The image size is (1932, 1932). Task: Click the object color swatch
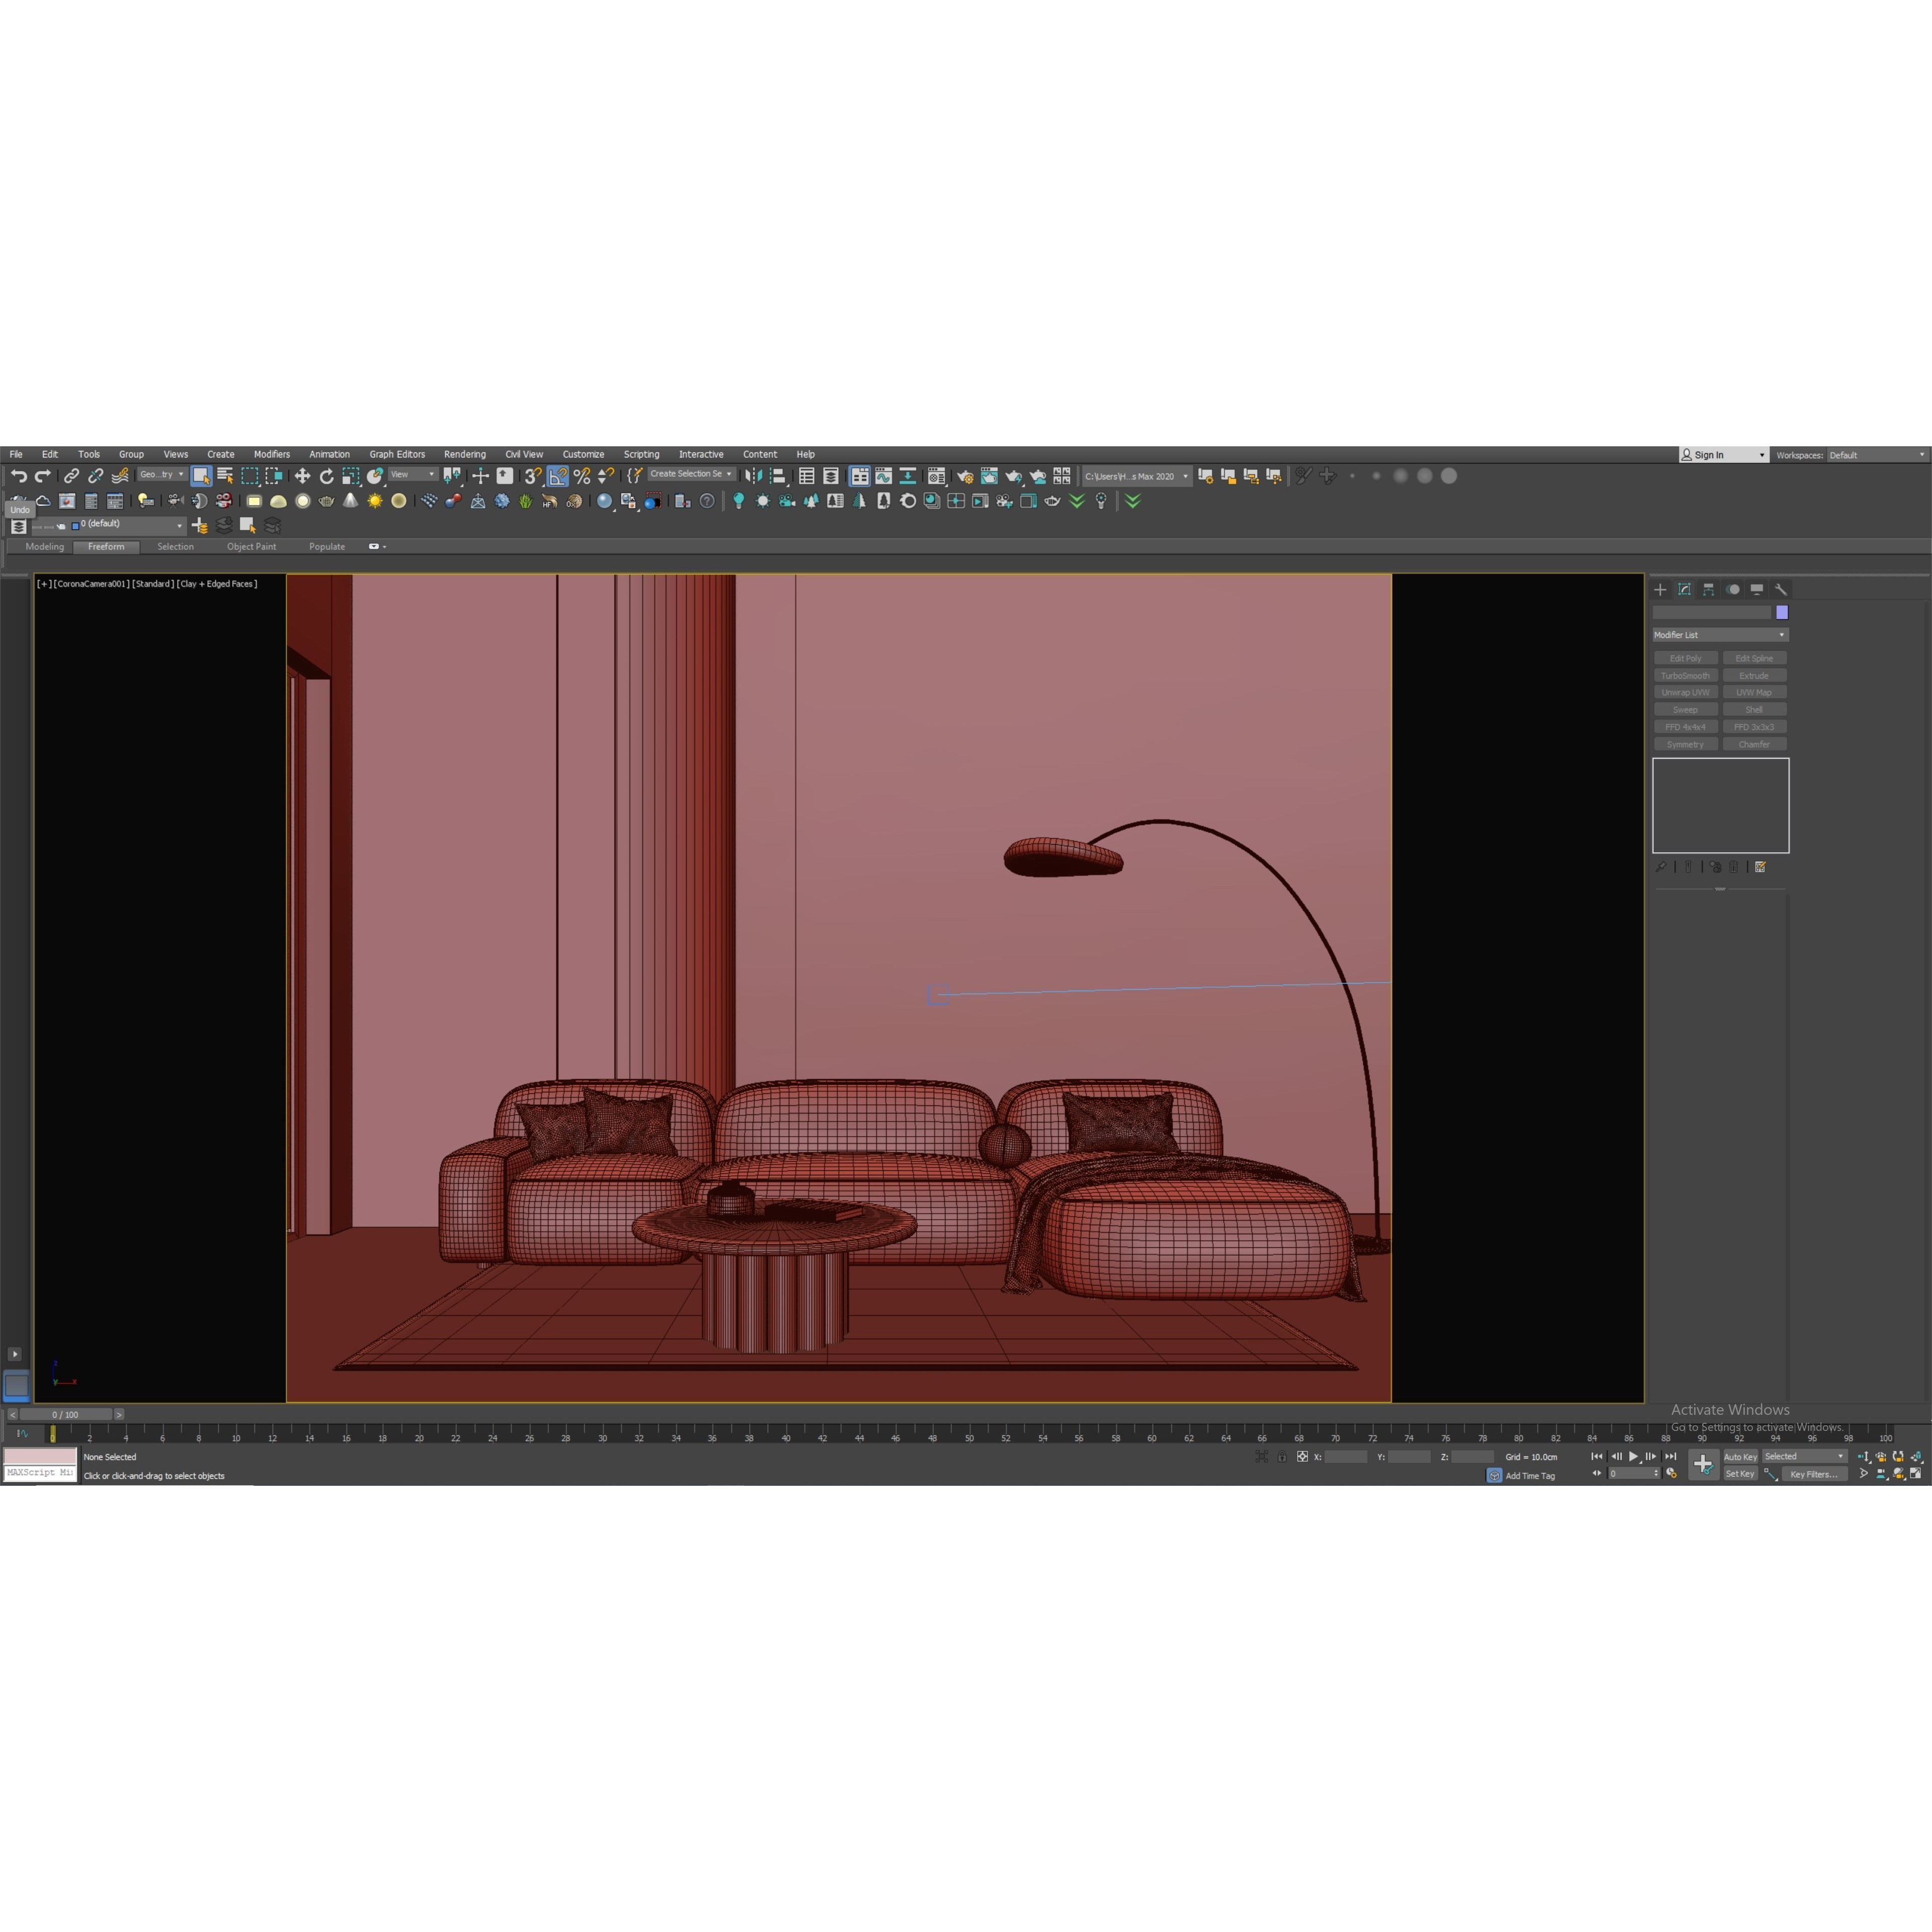coord(1781,612)
